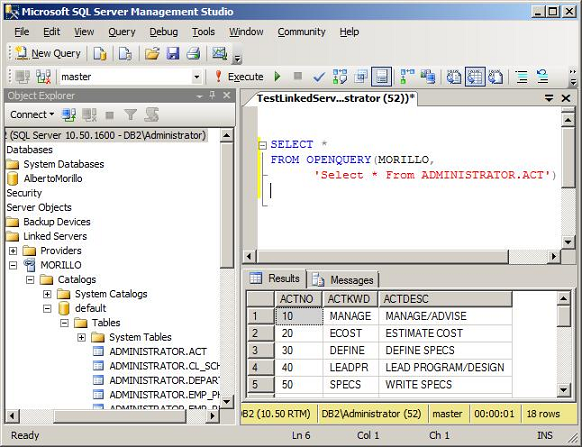Click the Object Explorer Stop icon
This screenshot has height=447, width=582.
109,115
